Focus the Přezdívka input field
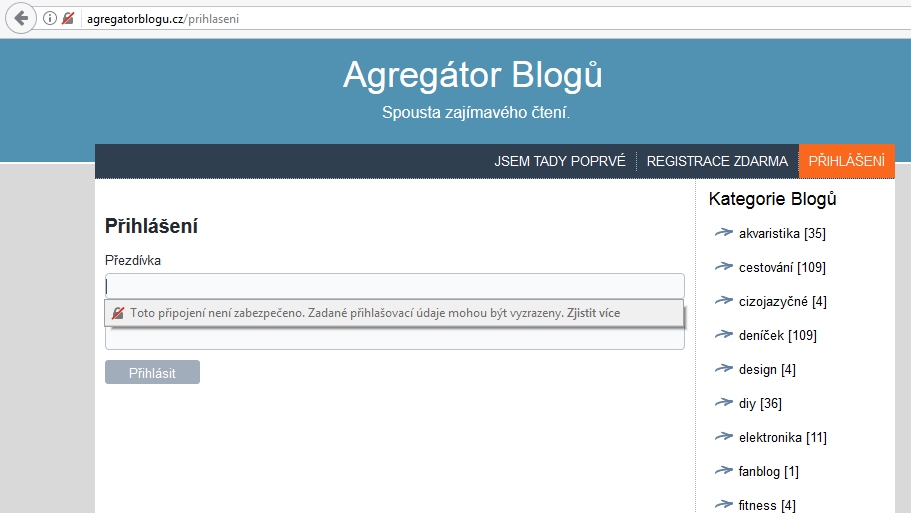 coord(394,285)
